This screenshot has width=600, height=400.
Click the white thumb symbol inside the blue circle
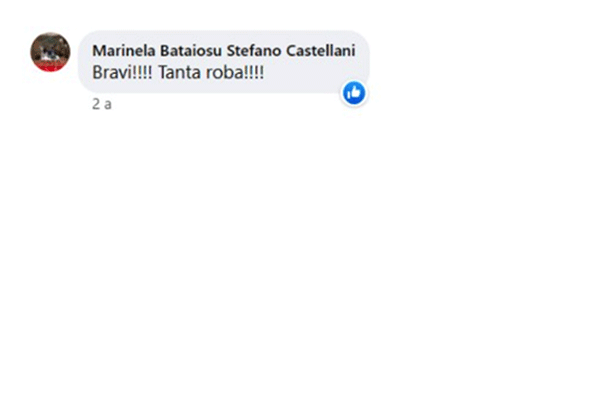[x=354, y=93]
